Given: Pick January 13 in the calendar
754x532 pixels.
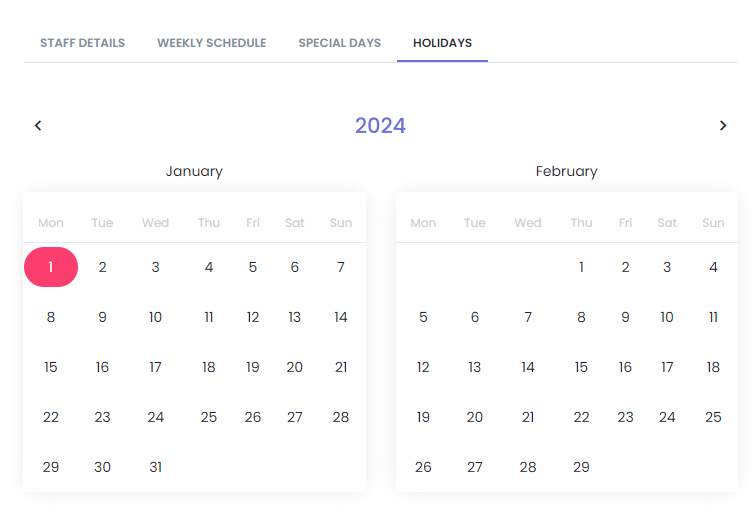Looking at the screenshot, I should [x=294, y=317].
